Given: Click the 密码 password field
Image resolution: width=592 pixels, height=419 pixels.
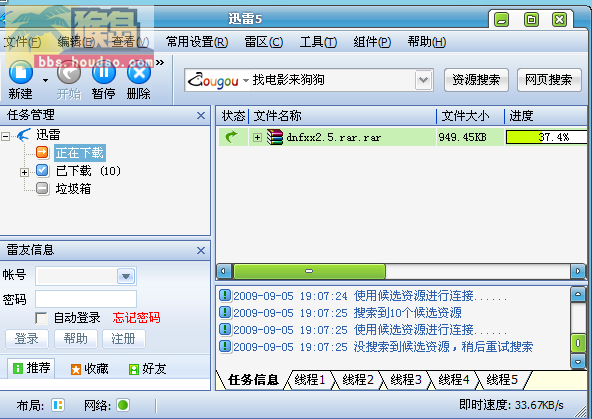Looking at the screenshot, I should click(86, 299).
